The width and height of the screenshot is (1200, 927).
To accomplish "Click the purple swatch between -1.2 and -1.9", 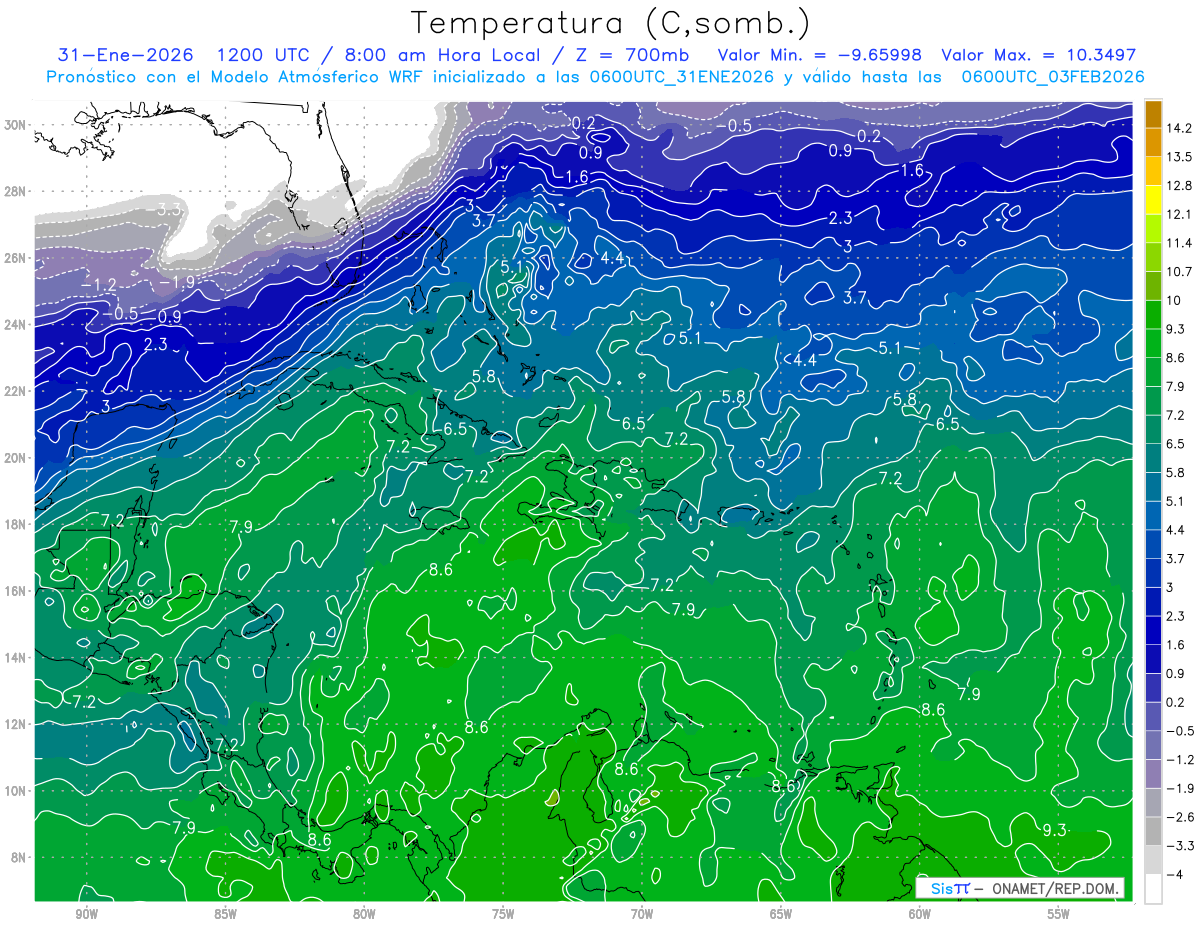I will pos(1153,773).
